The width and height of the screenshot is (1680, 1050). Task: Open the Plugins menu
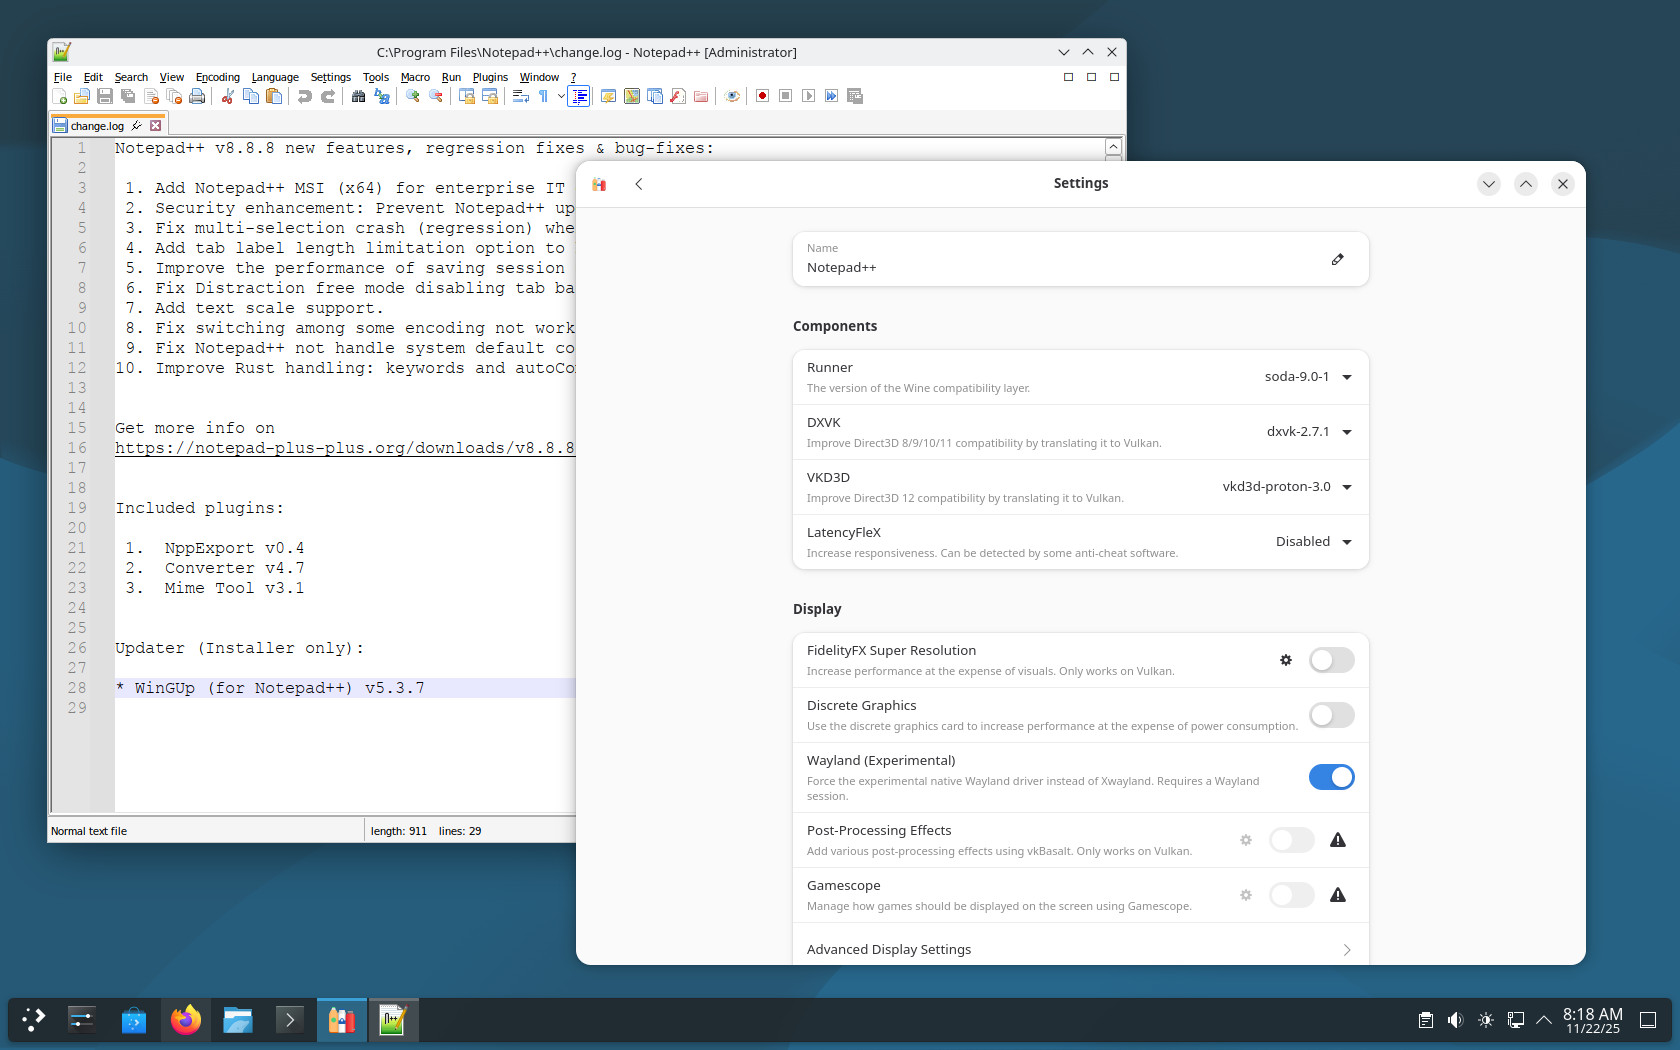[490, 77]
